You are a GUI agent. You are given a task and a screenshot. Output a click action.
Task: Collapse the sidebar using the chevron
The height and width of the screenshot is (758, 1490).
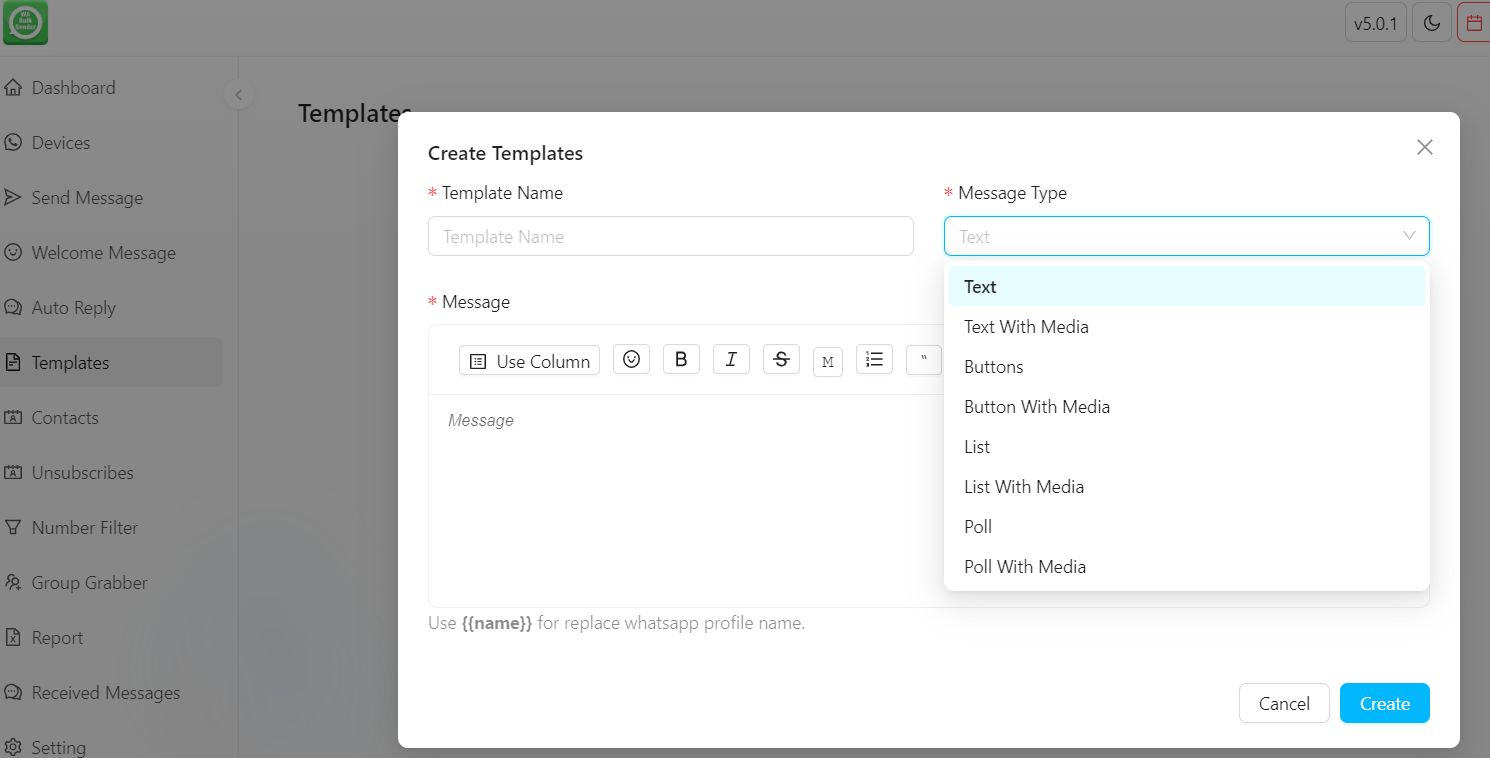(238, 95)
